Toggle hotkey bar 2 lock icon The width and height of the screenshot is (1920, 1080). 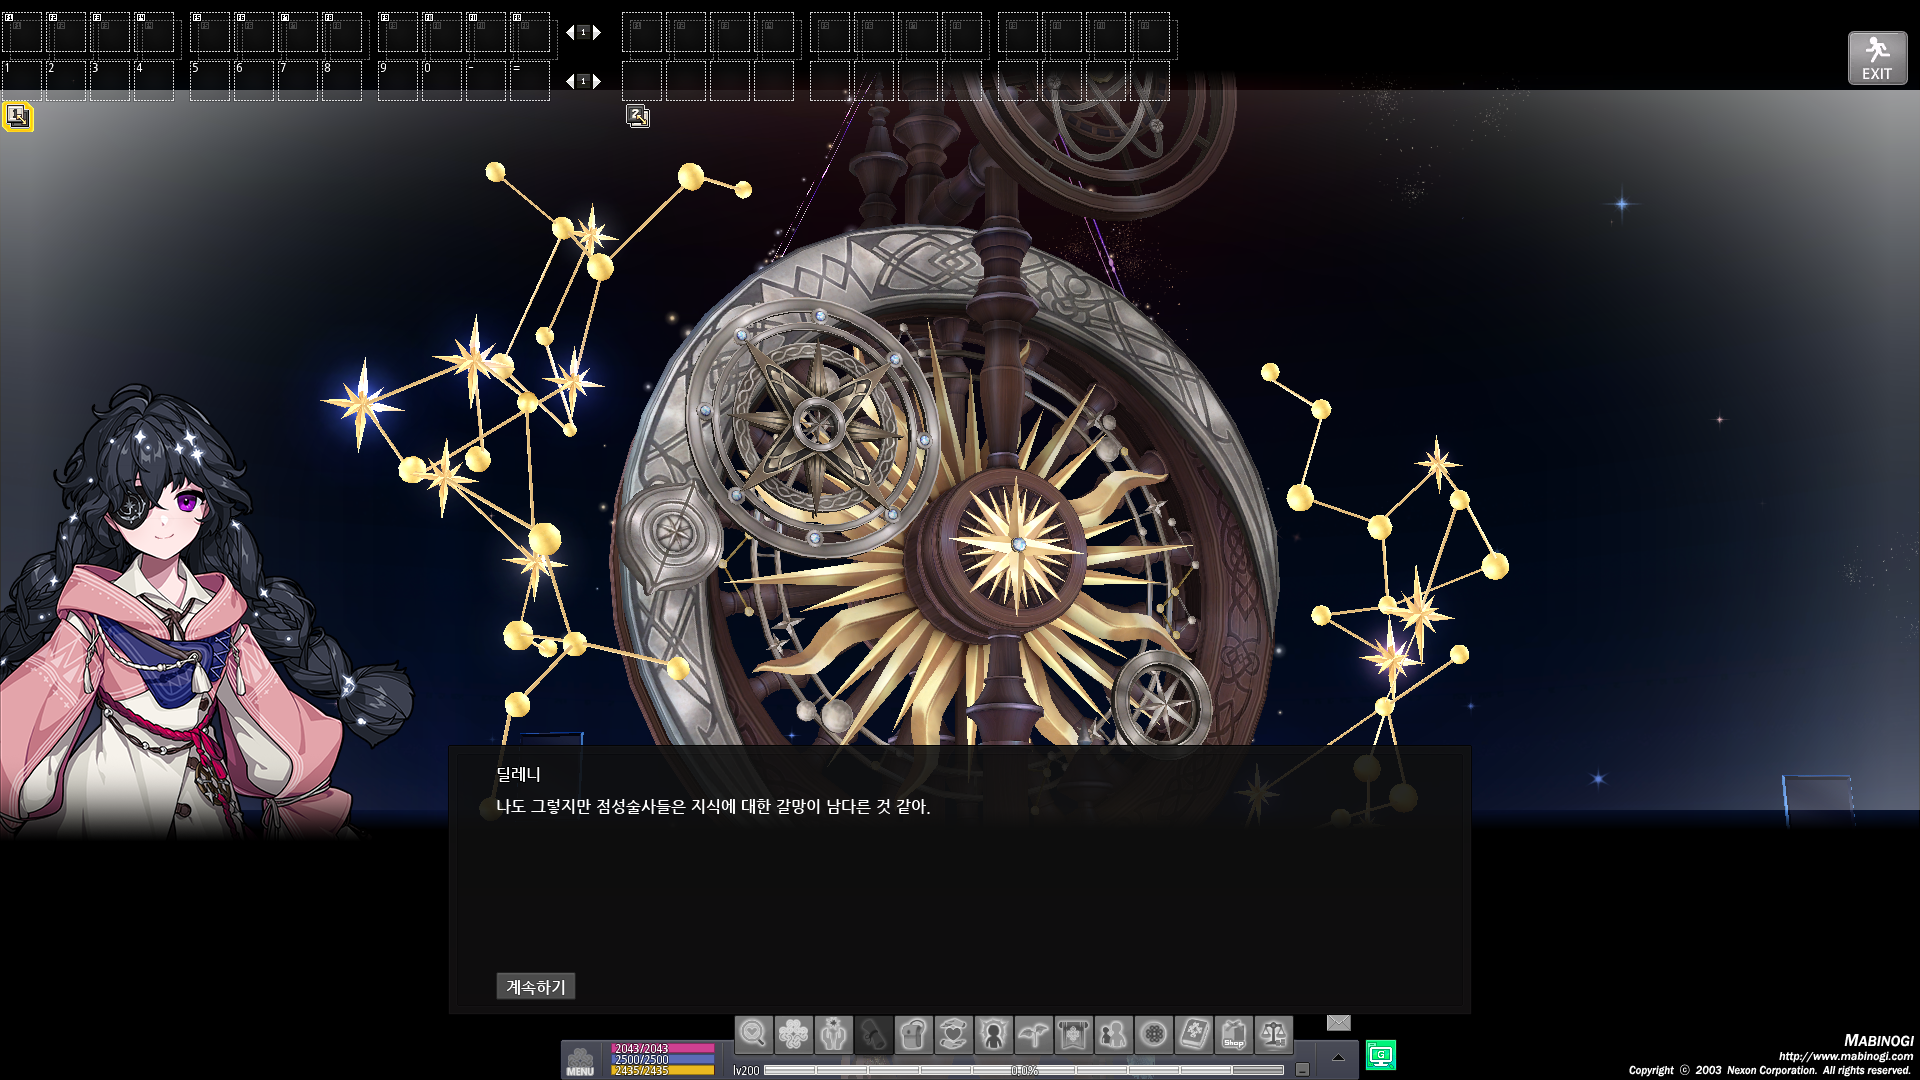pyautogui.click(x=638, y=116)
